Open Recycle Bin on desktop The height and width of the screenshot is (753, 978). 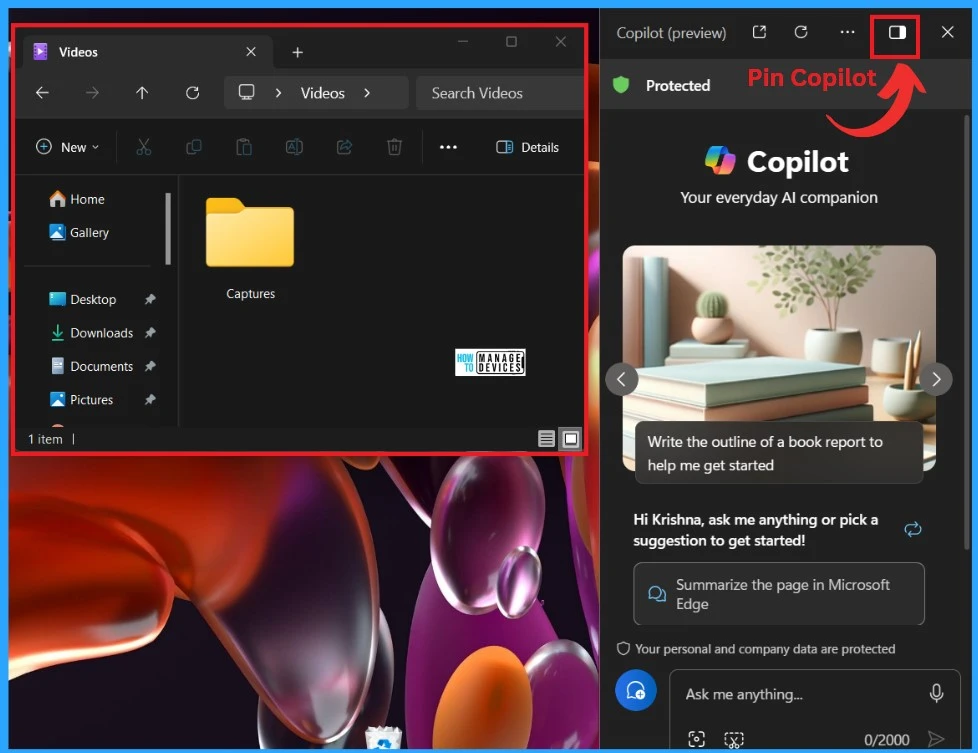[x=383, y=738]
